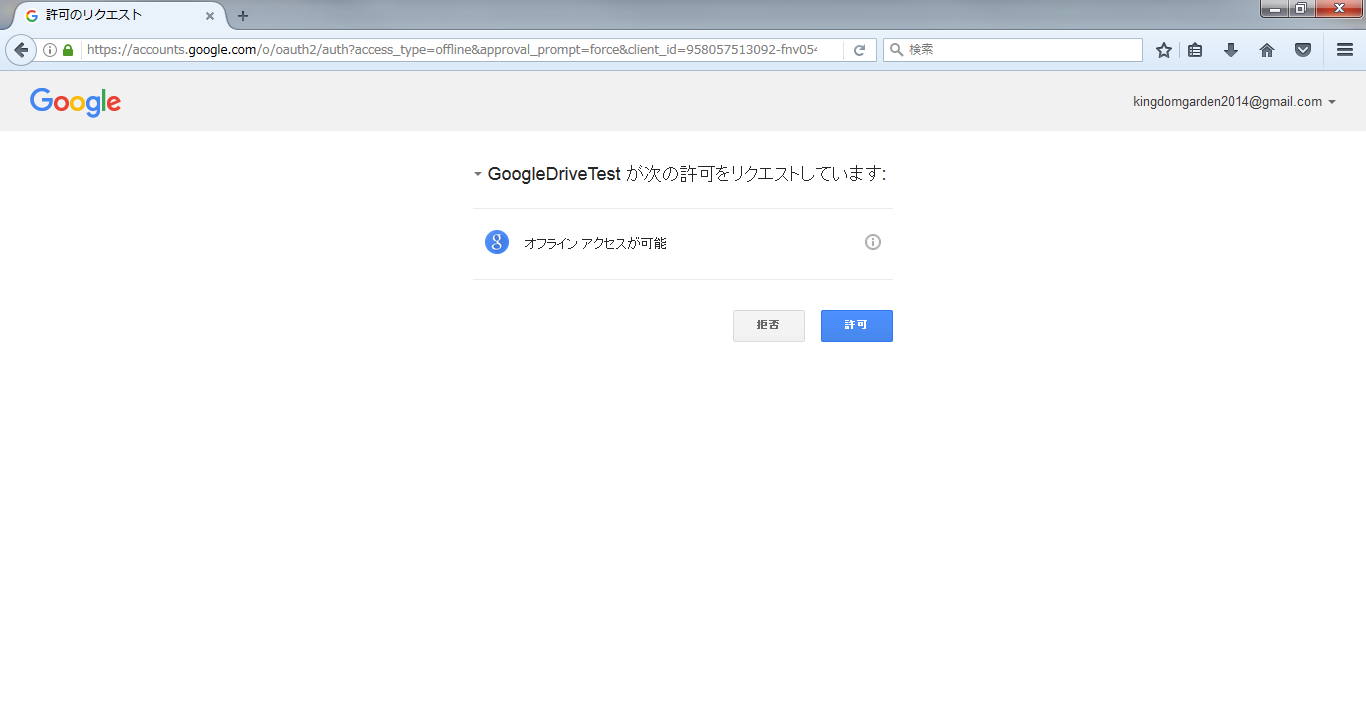
Task: Open the downloads arrow icon
Action: (1231, 50)
